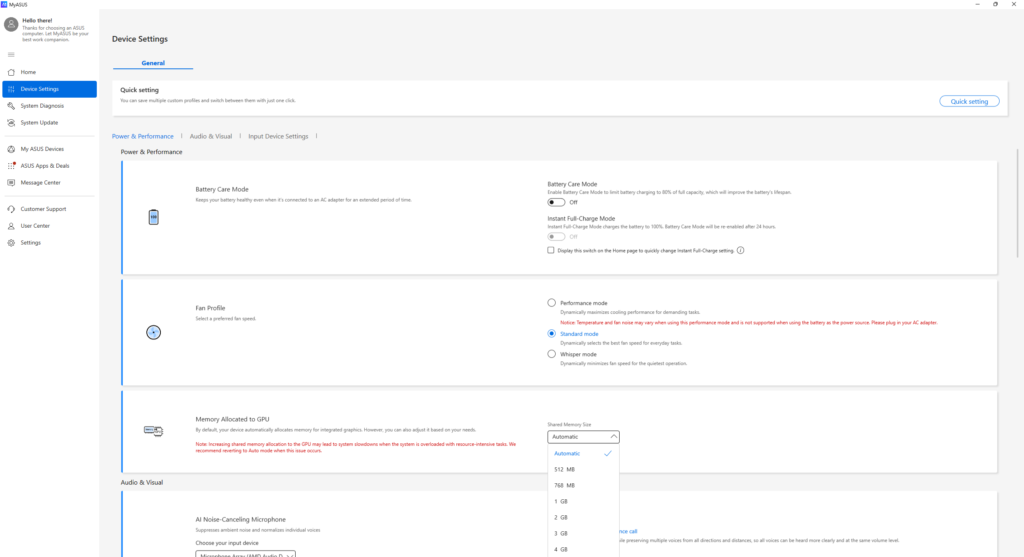Choose Automatic shared memory option
This screenshot has width=1024, height=557.
(x=583, y=453)
